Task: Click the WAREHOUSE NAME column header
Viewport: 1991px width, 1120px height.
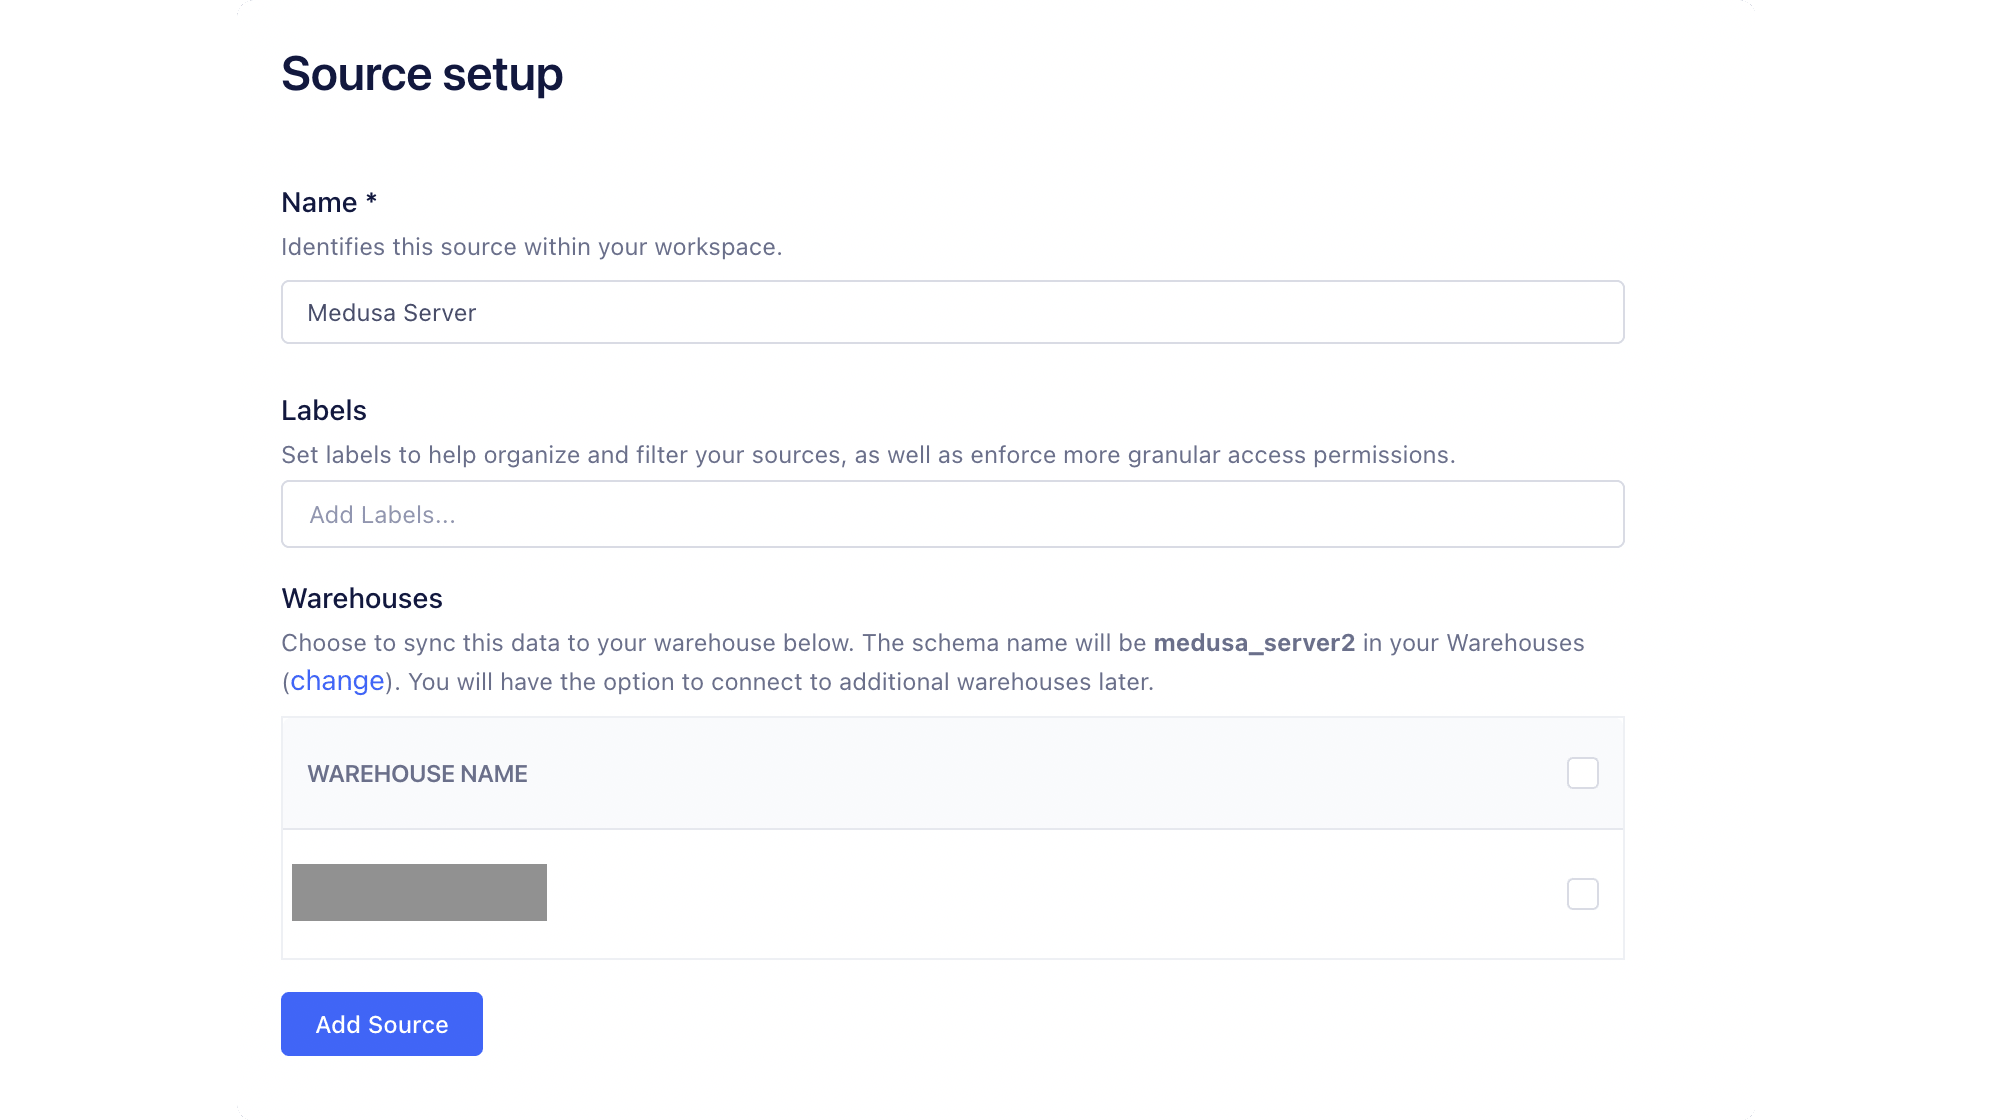Action: click(417, 773)
